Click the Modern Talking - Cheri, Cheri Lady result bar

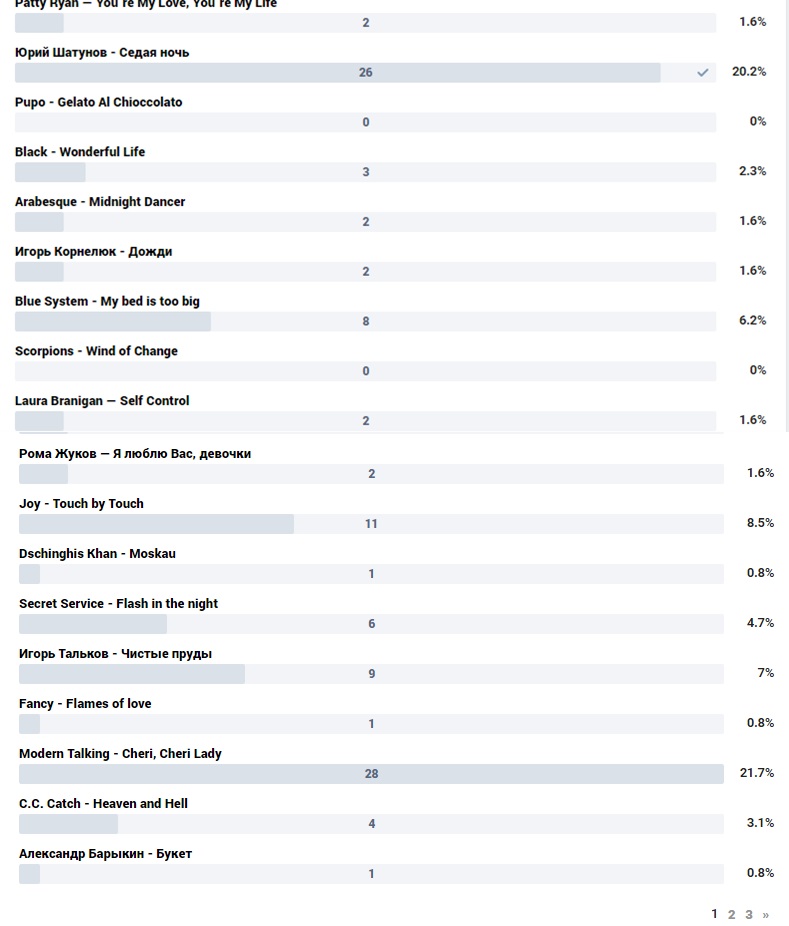[x=371, y=774]
